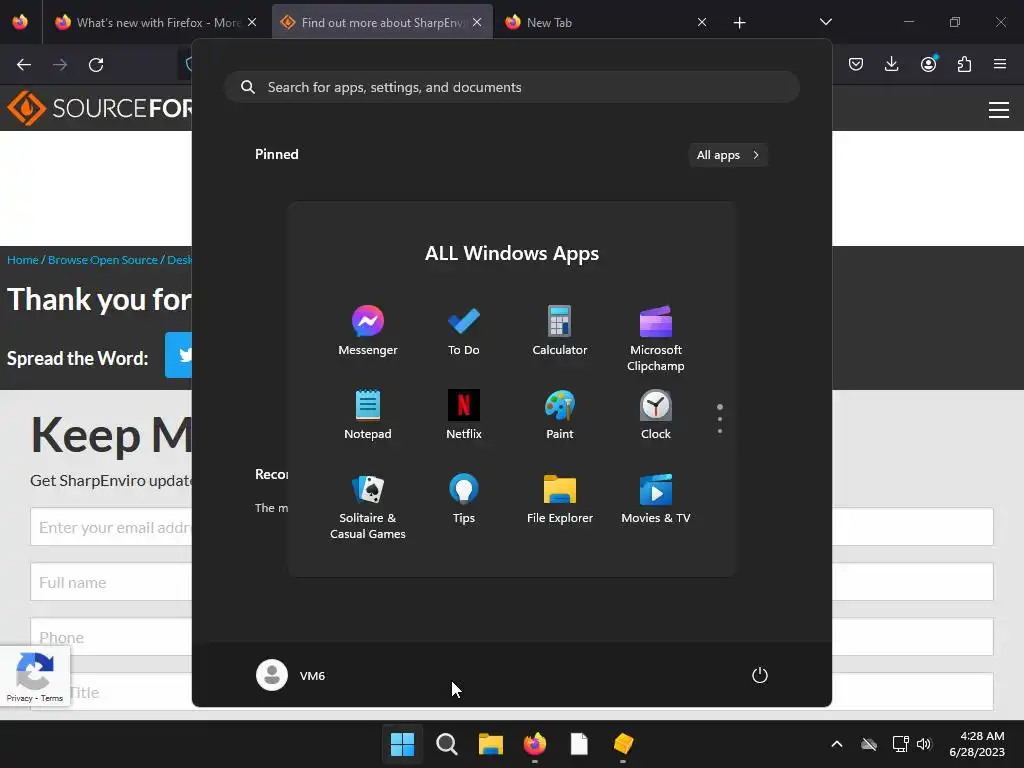Close the SharpEnviro tab
The height and width of the screenshot is (768, 1024).
click(x=477, y=22)
